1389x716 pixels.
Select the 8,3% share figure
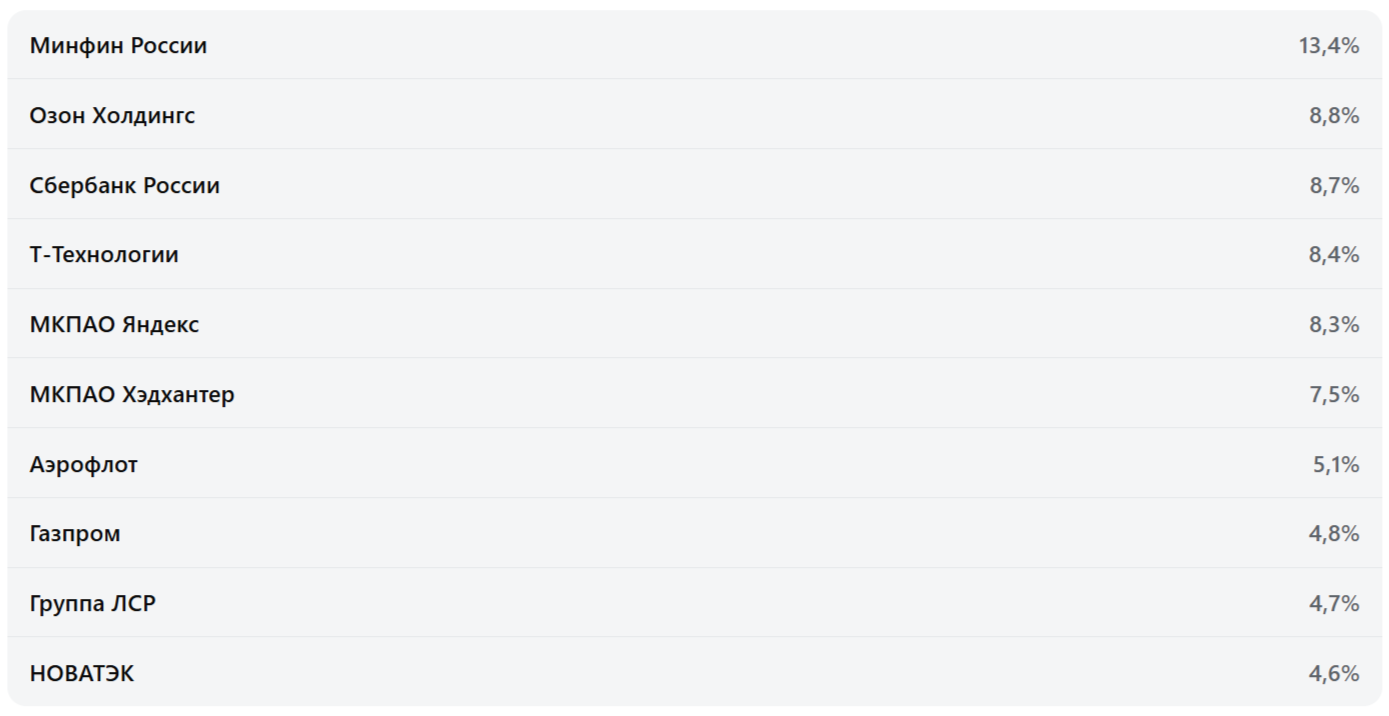click(1334, 325)
